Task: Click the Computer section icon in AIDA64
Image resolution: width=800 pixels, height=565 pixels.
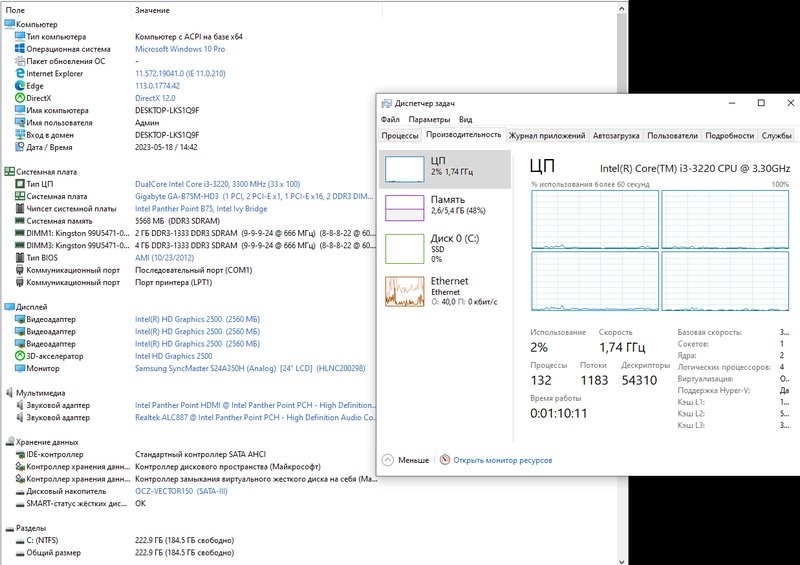Action: click(x=9, y=24)
